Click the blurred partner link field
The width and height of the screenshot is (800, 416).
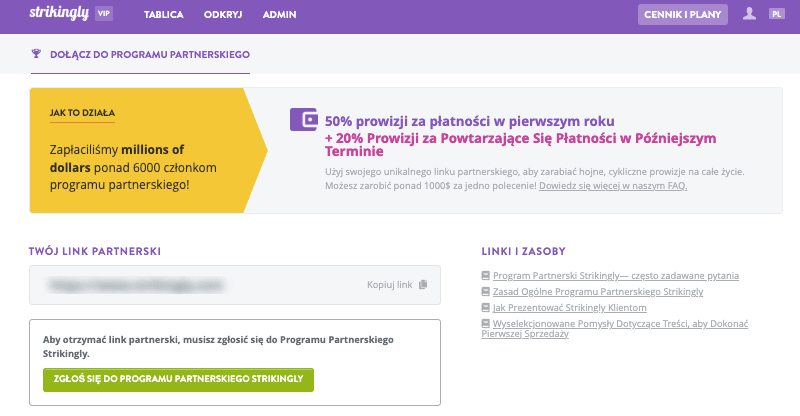tap(235, 285)
